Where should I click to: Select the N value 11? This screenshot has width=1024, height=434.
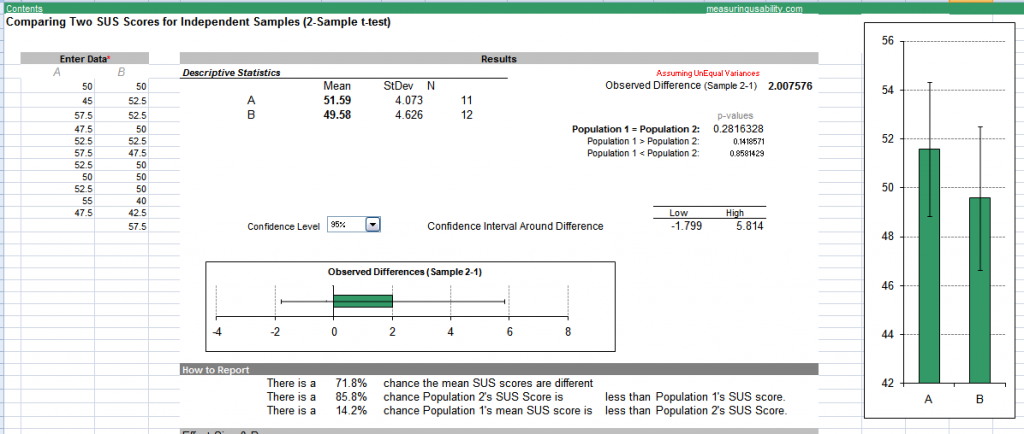point(466,101)
